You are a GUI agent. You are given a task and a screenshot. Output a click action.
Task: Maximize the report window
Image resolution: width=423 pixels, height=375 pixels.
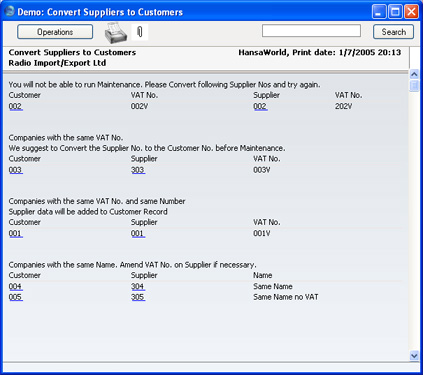coord(395,12)
